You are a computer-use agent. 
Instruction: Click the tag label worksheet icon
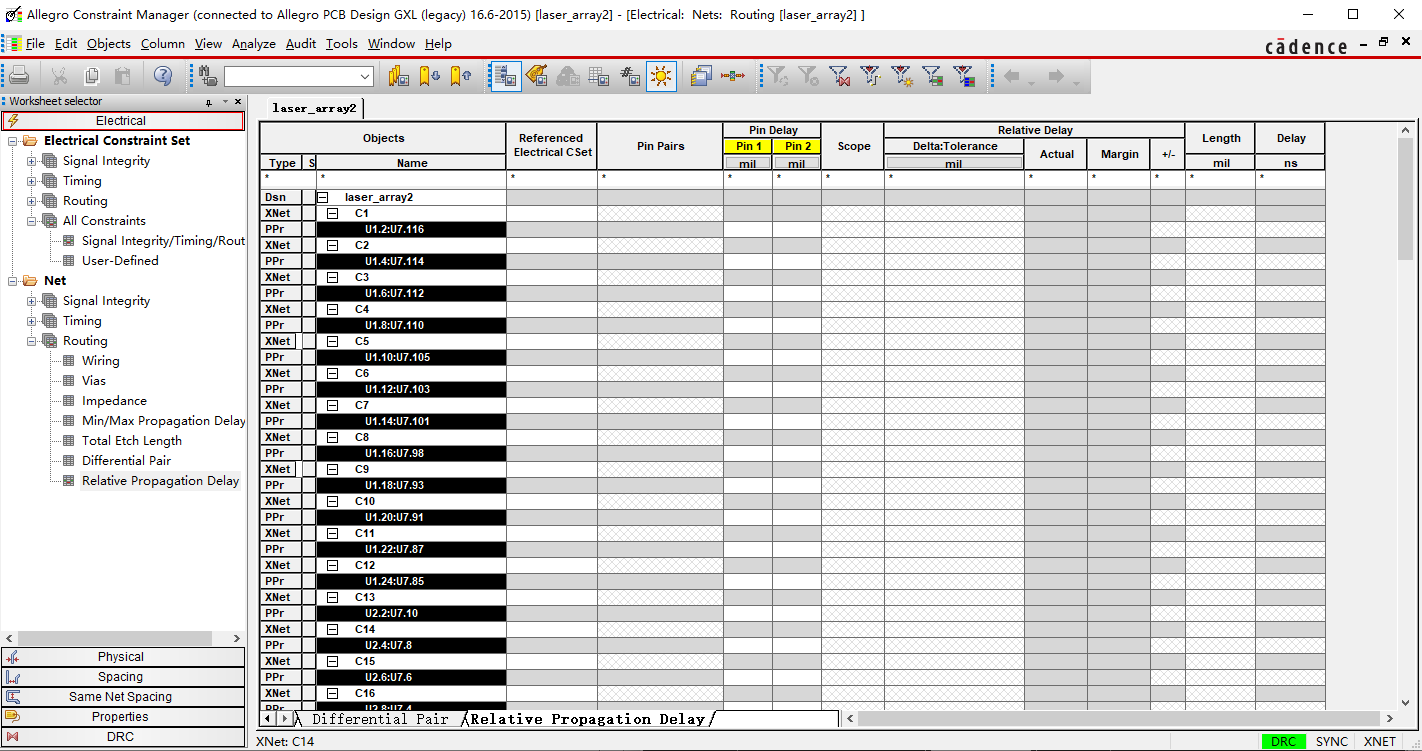pos(537,76)
